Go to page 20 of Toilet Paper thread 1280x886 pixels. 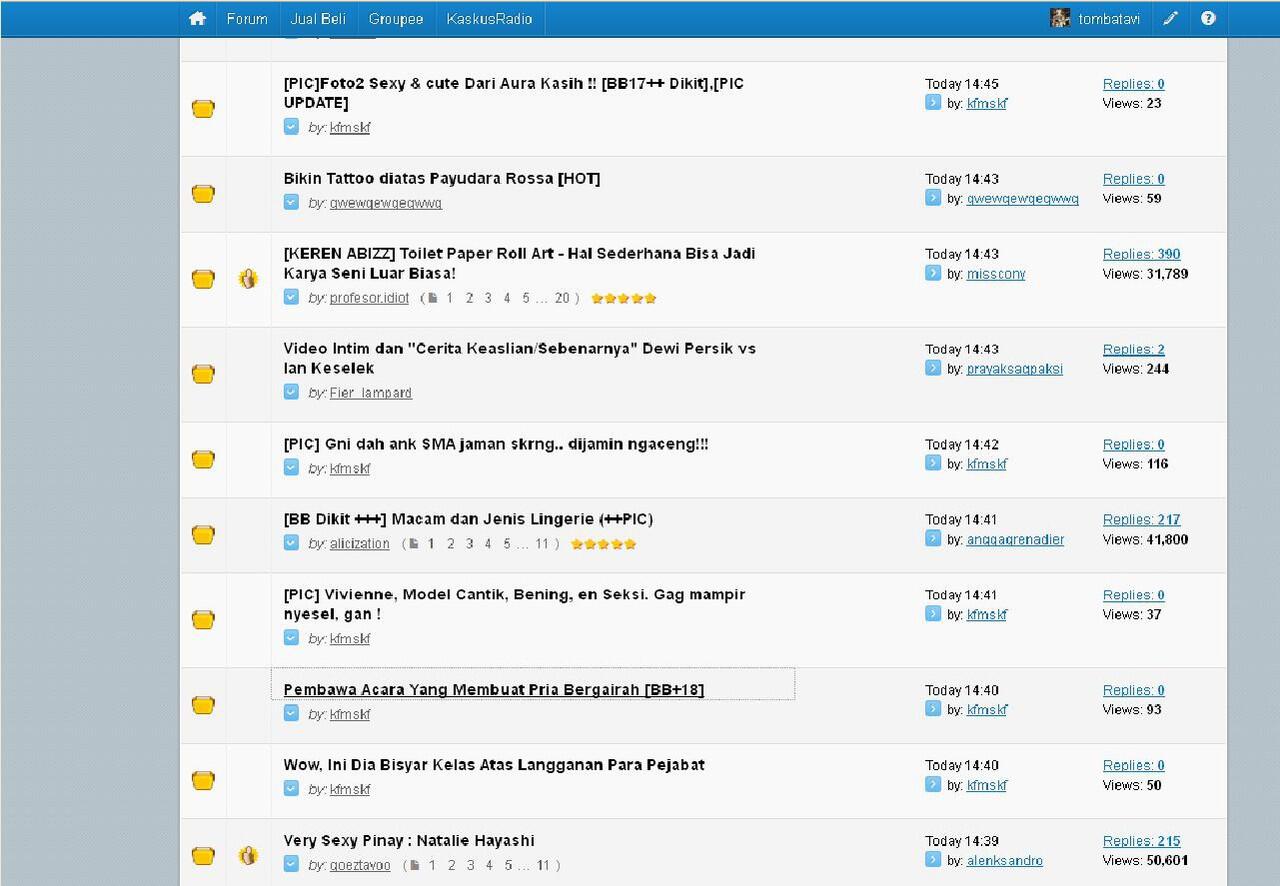pyautogui.click(x=562, y=298)
